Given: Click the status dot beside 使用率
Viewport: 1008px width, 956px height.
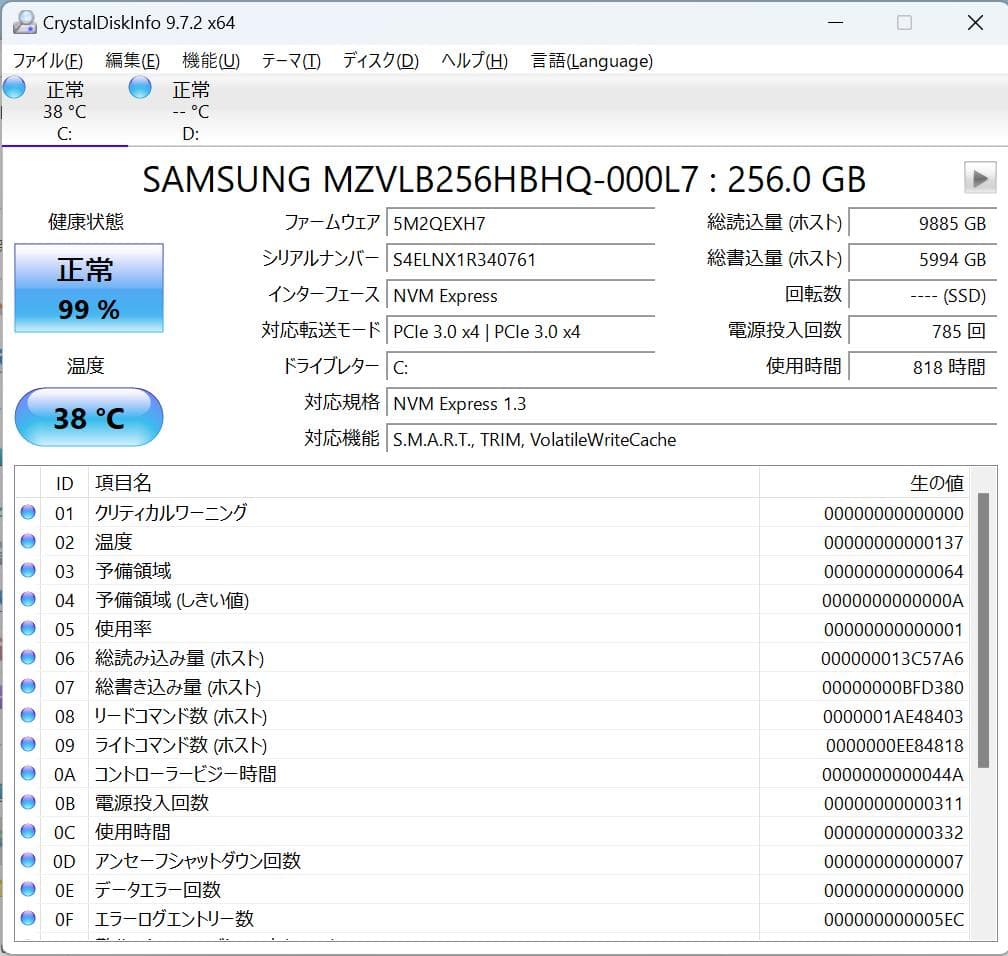Looking at the screenshot, I should pos(29,629).
